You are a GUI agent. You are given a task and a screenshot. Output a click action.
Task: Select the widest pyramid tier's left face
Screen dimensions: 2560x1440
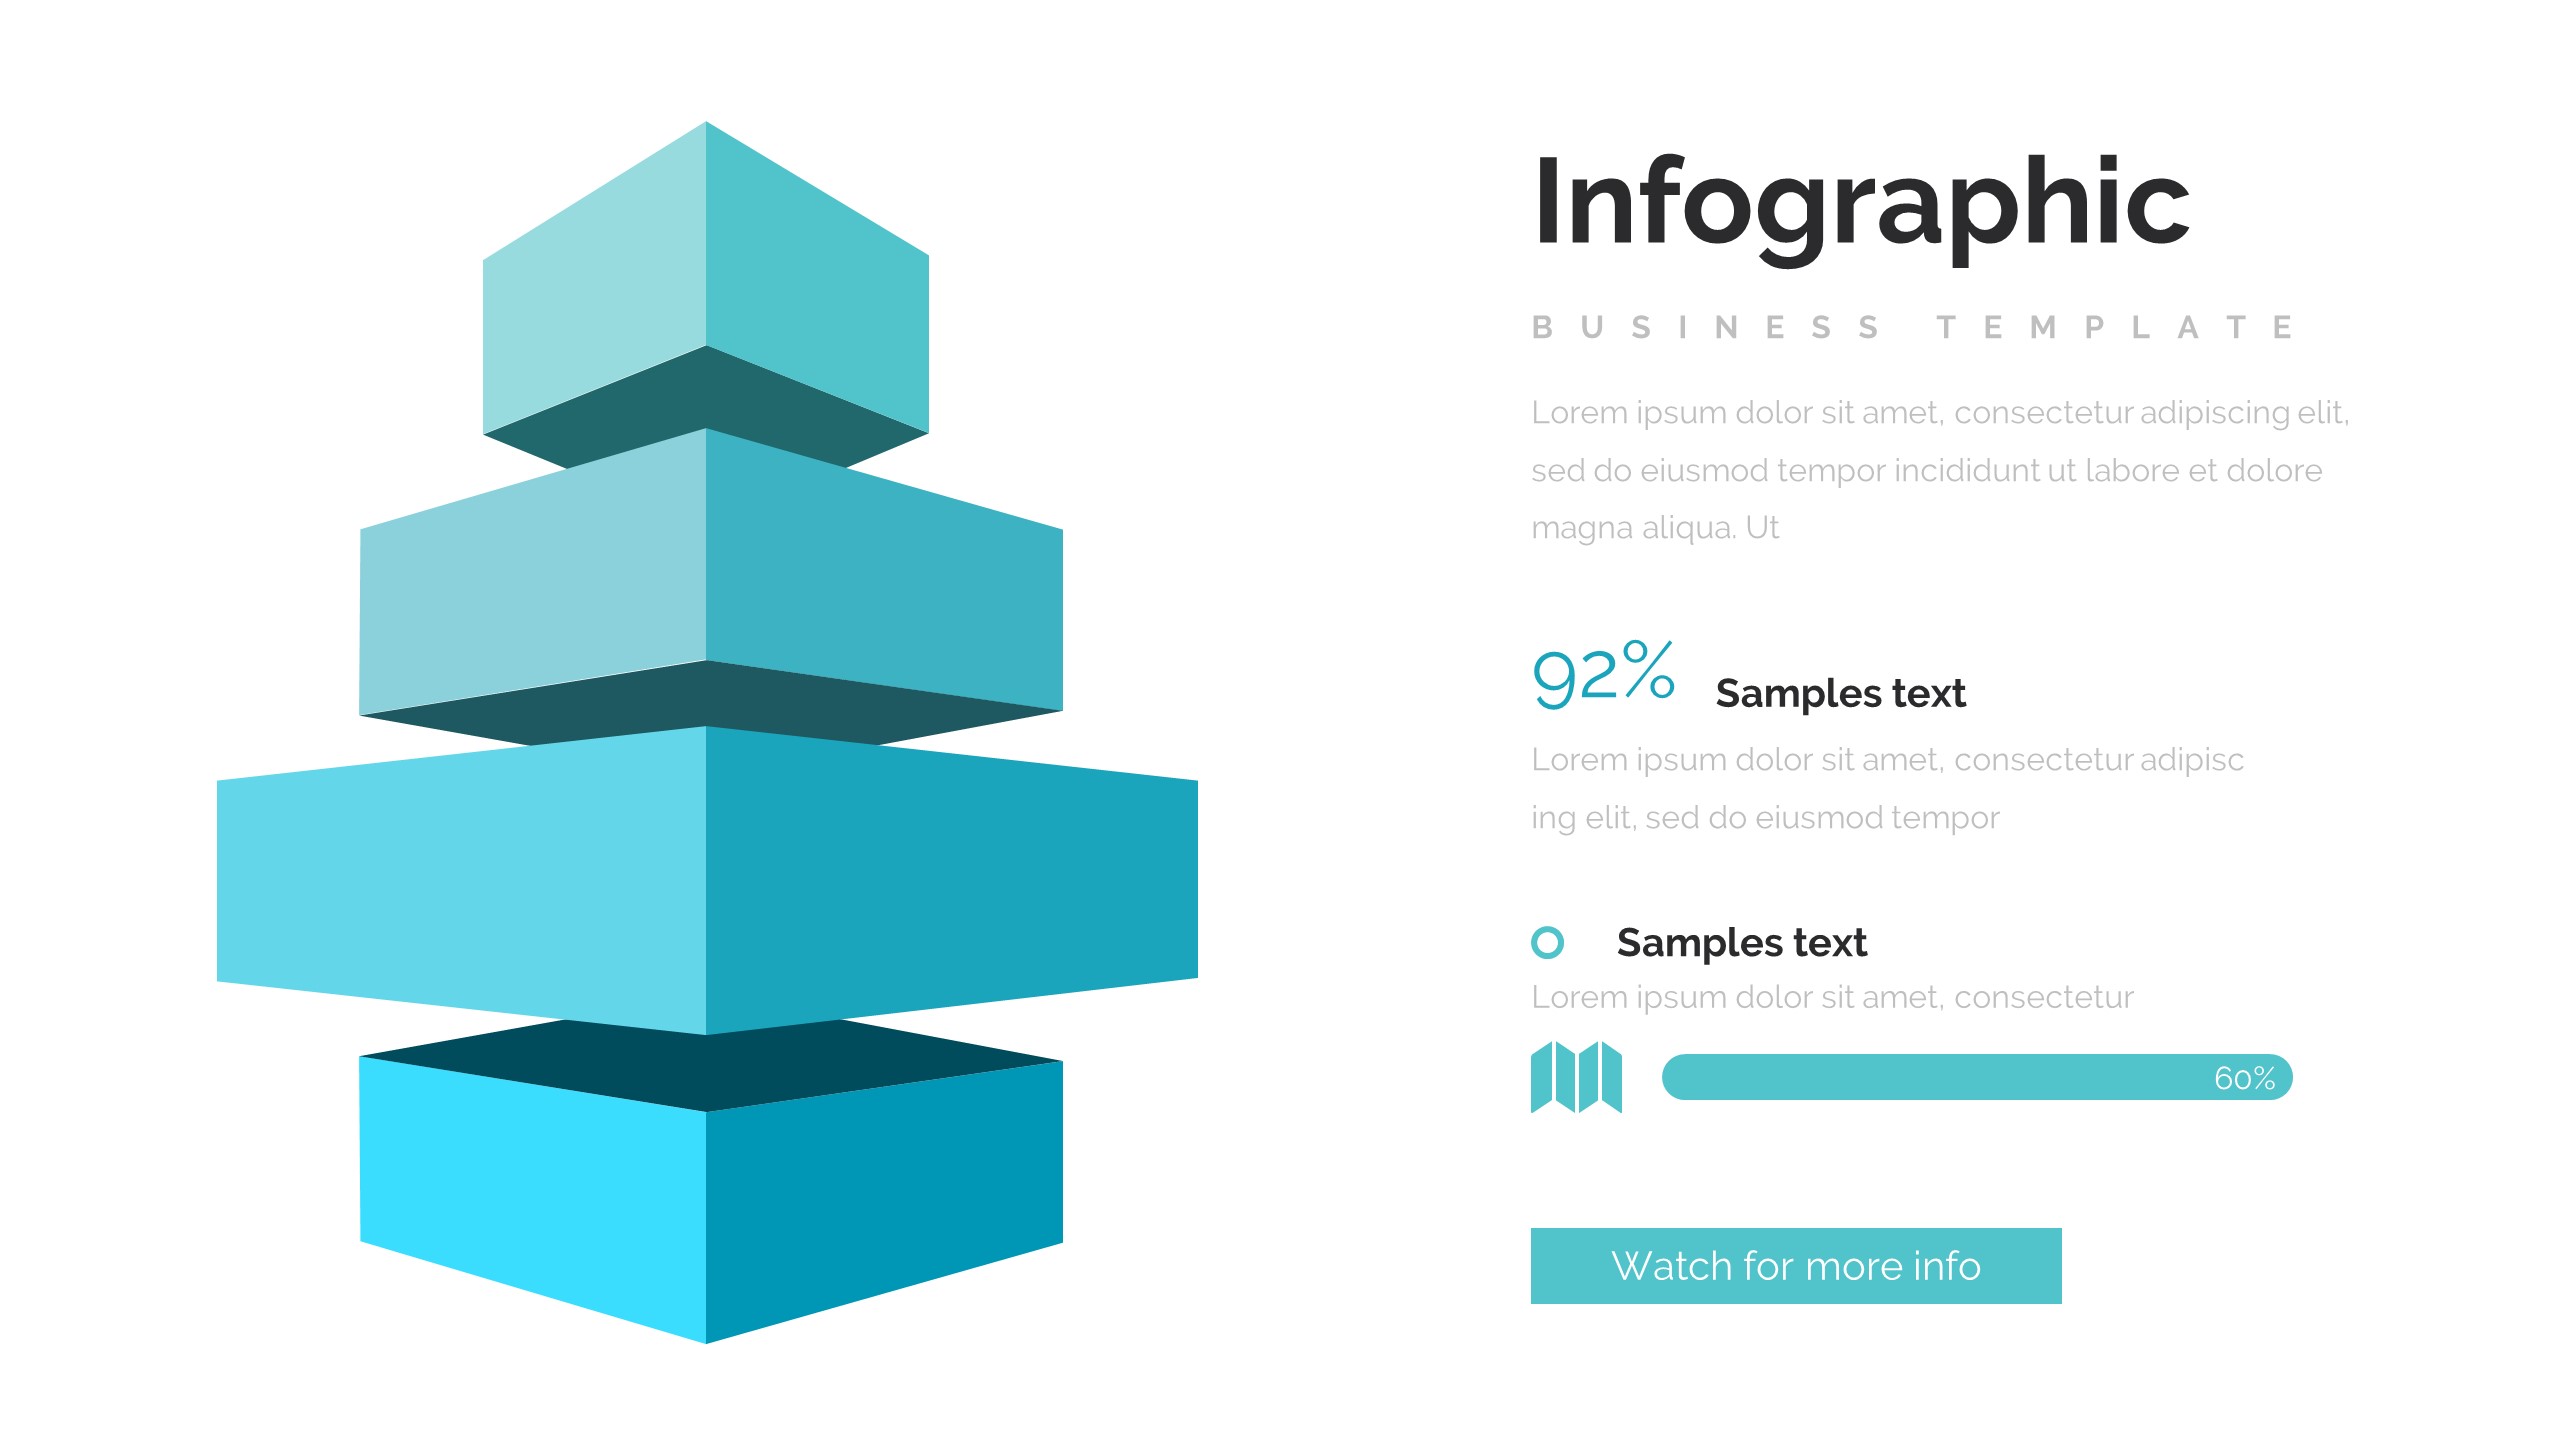(x=461, y=880)
